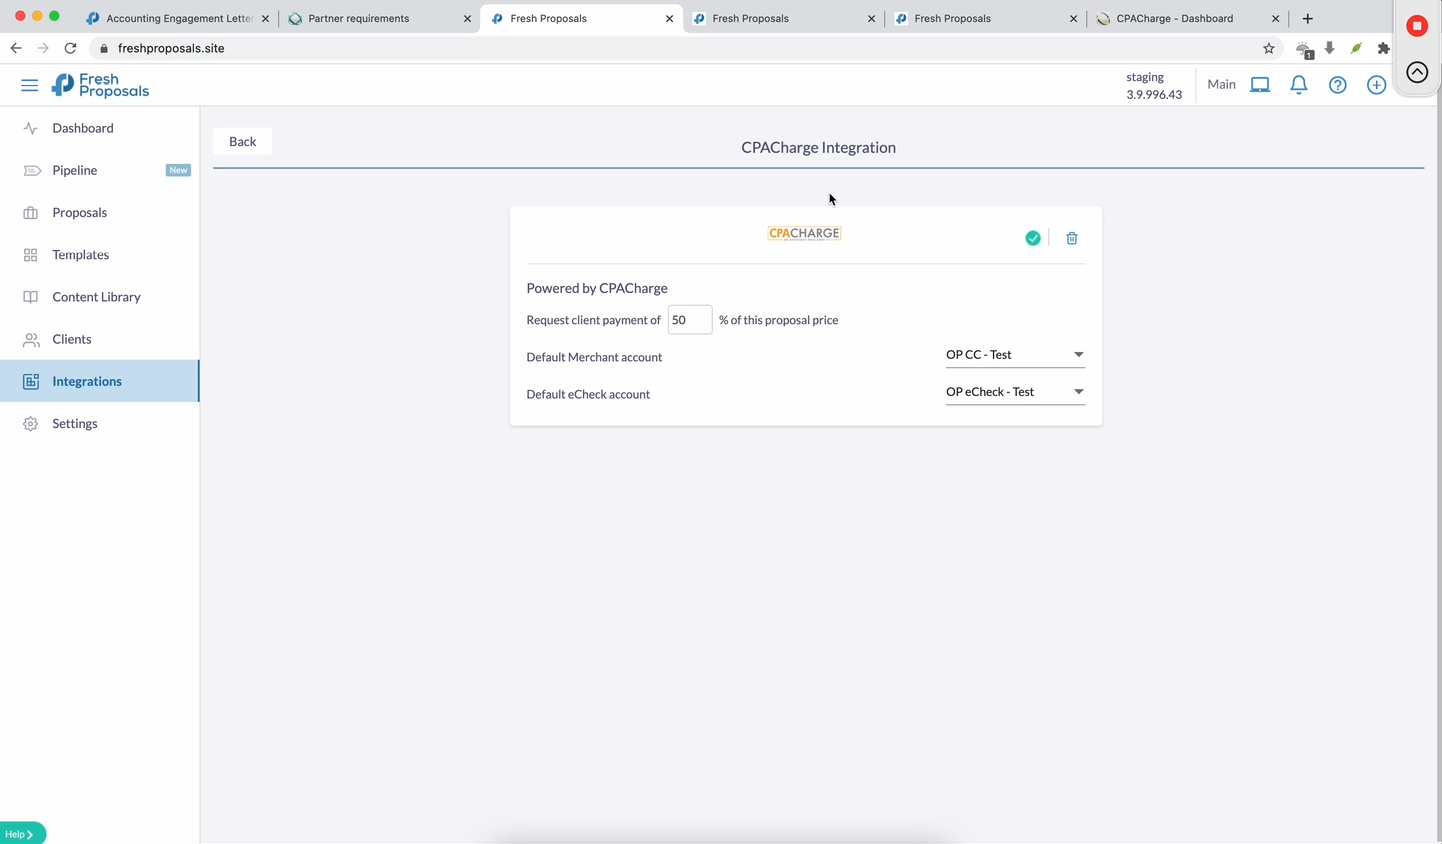
Task: Open Default eCheck account dropdown
Action: [x=1015, y=392]
